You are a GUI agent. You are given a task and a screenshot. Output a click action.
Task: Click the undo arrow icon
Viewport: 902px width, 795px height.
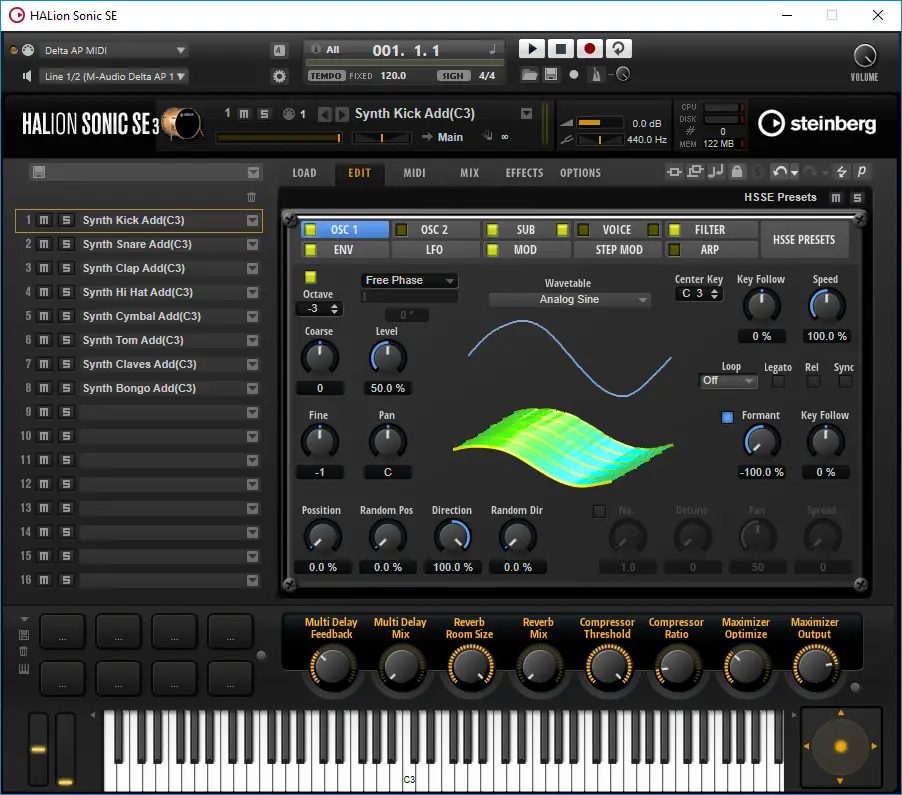click(779, 171)
